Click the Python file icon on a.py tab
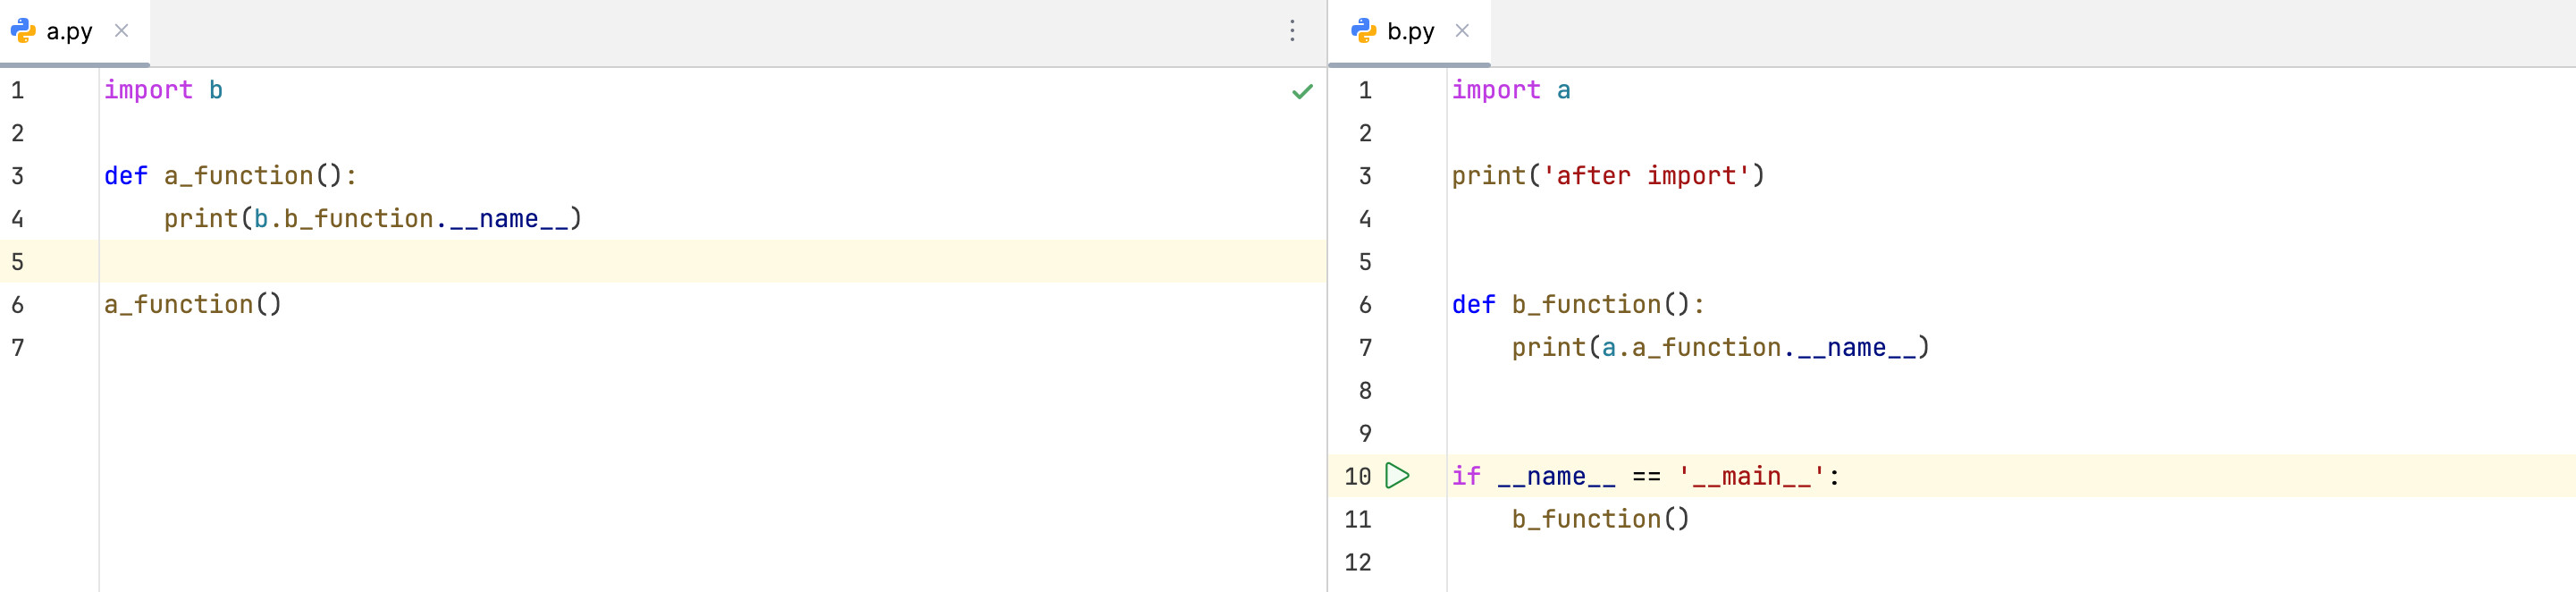2576x592 pixels. [23, 31]
